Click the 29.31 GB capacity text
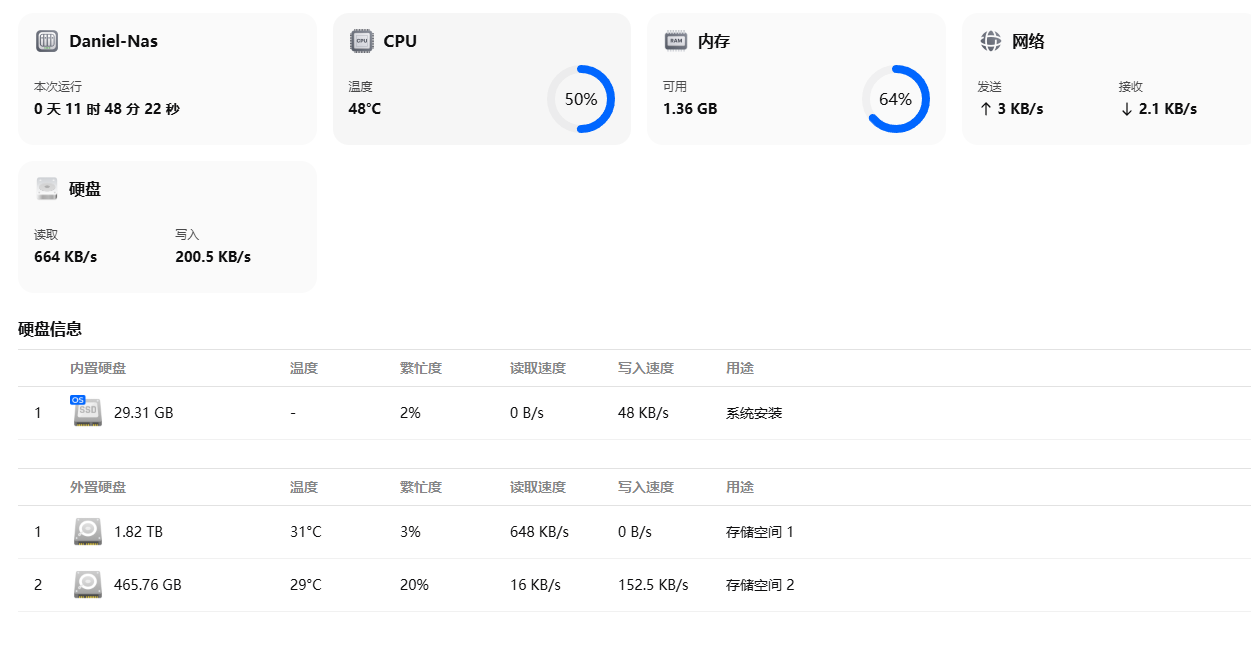The image size is (1251, 648). [144, 412]
